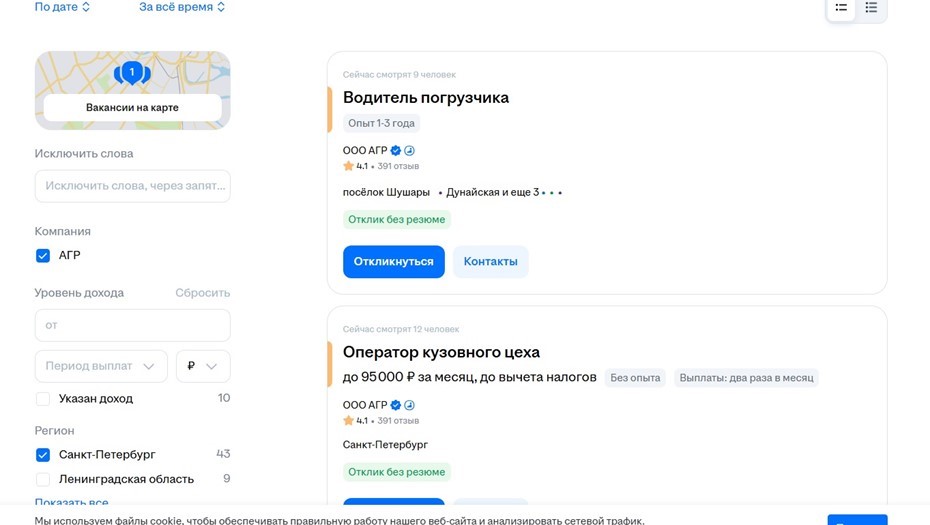
Task: Enable the Указан доход checkbox
Action: point(43,399)
